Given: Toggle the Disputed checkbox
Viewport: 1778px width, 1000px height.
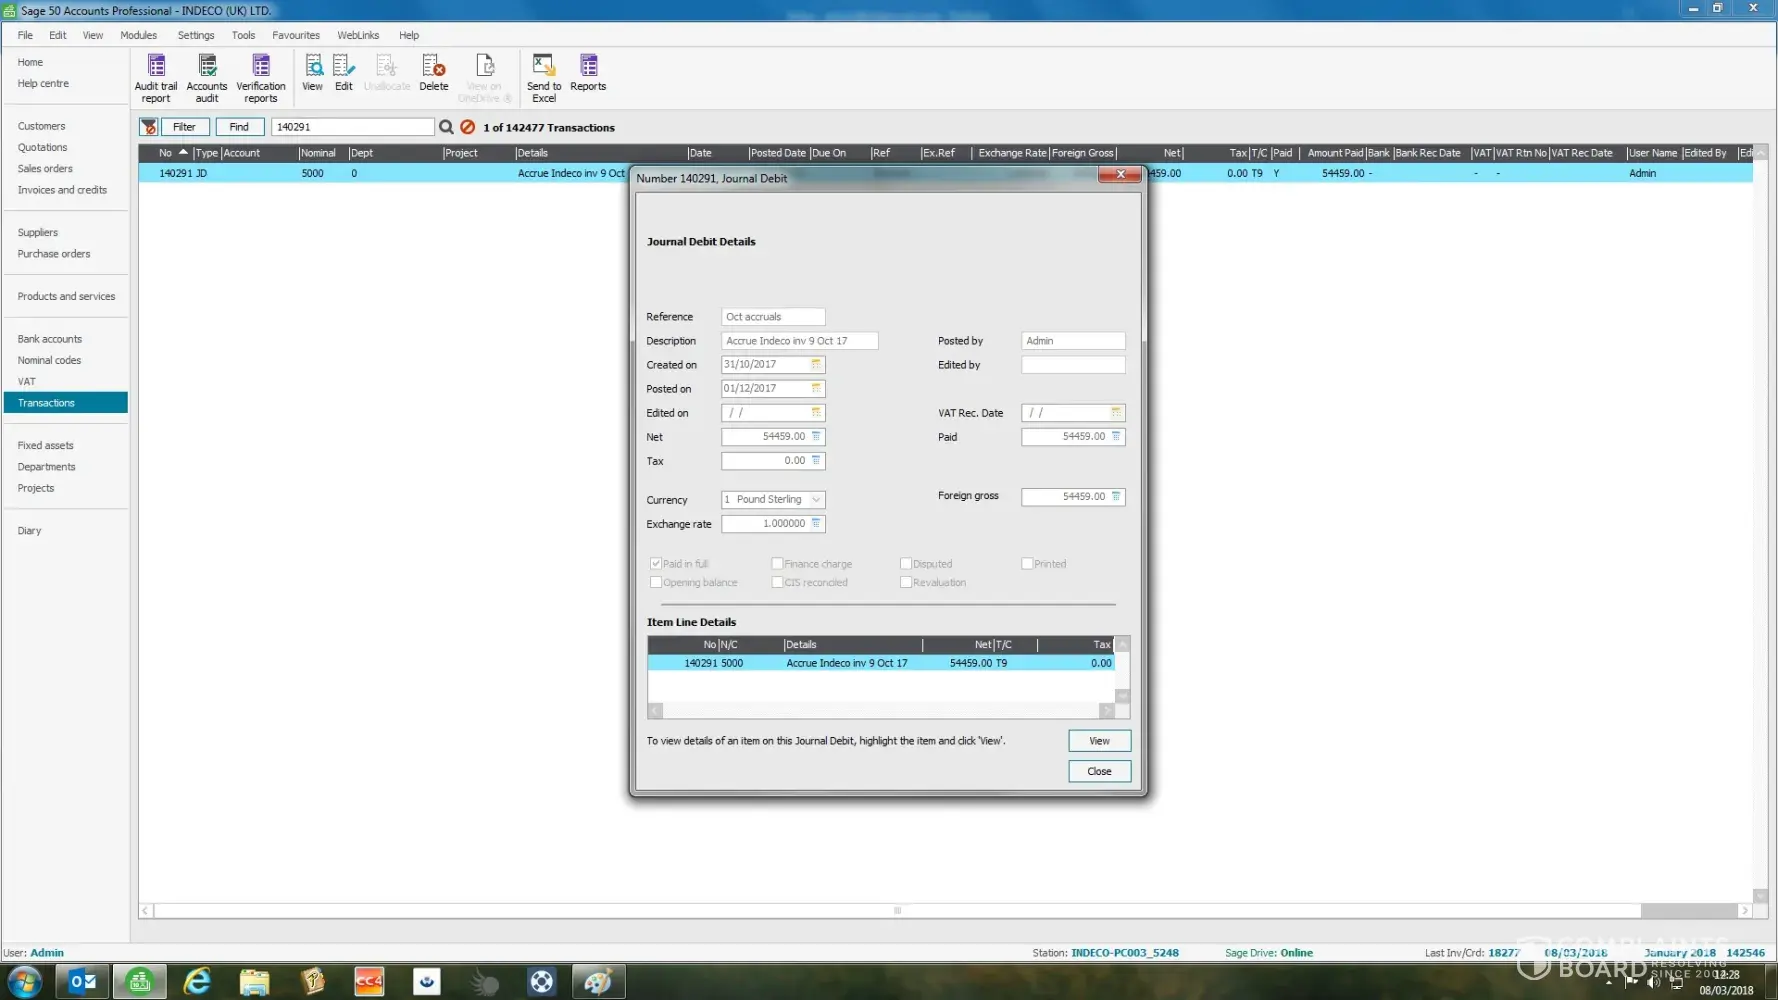Looking at the screenshot, I should tap(906, 564).
